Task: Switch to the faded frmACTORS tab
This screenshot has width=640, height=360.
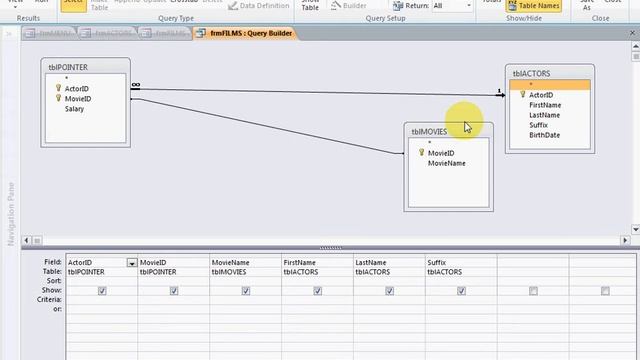Action: (x=108, y=33)
